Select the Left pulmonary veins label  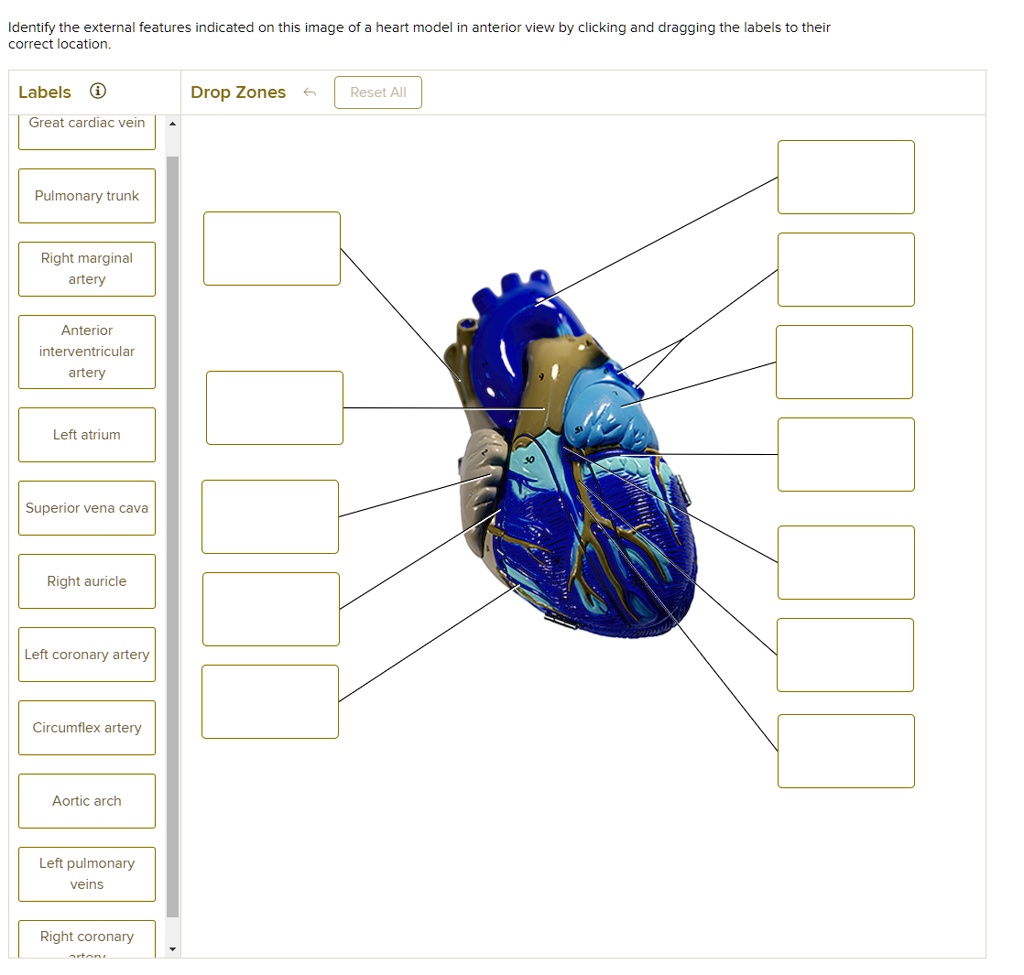click(x=86, y=873)
